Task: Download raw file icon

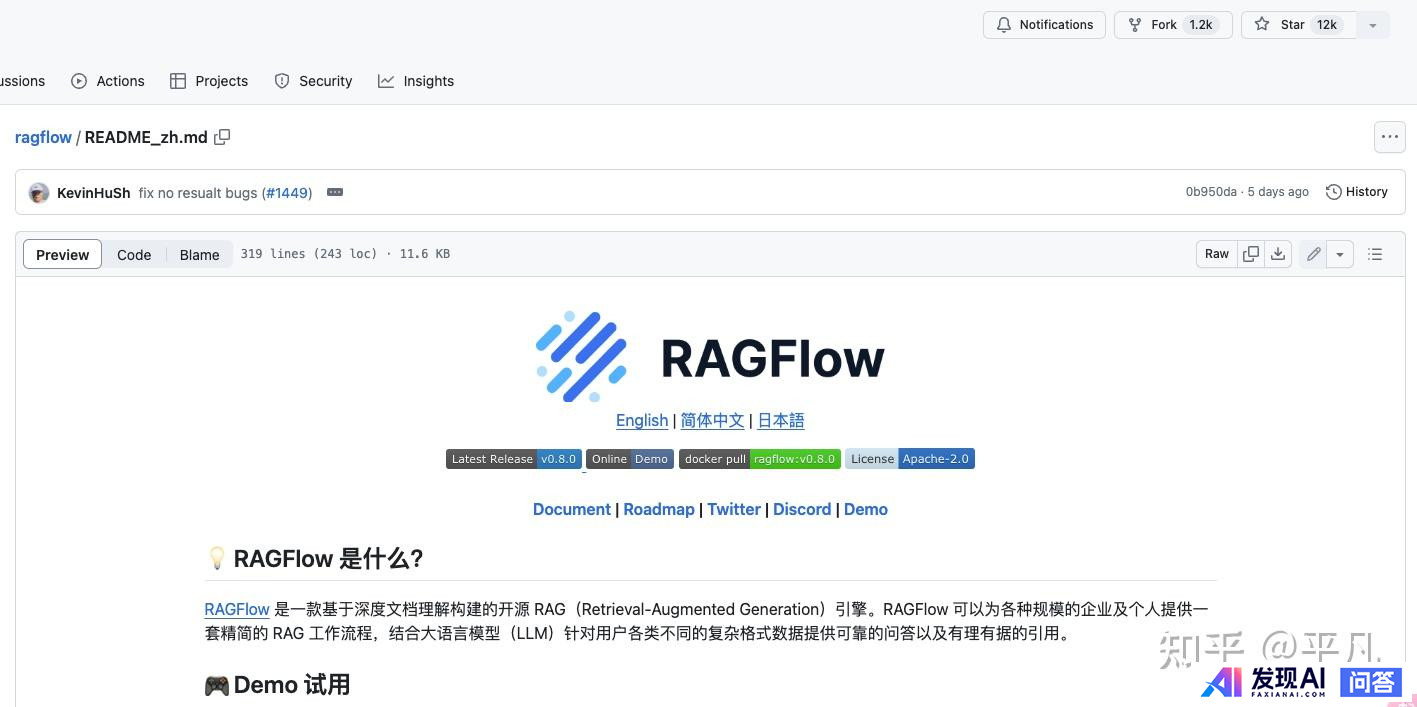Action: click(1278, 254)
